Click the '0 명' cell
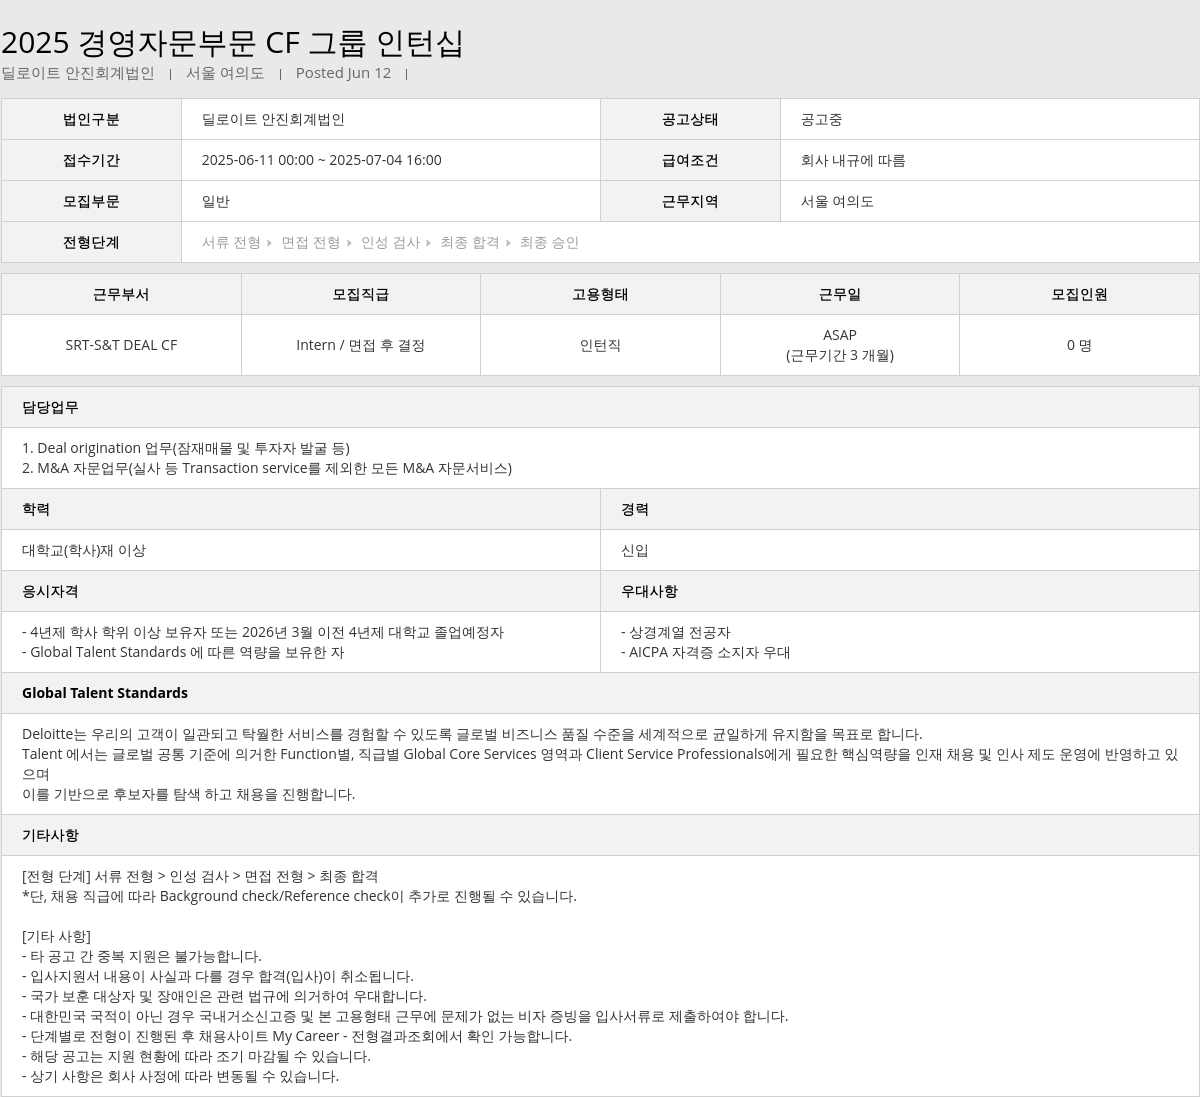This screenshot has height=1097, width=1200. tap(1079, 345)
